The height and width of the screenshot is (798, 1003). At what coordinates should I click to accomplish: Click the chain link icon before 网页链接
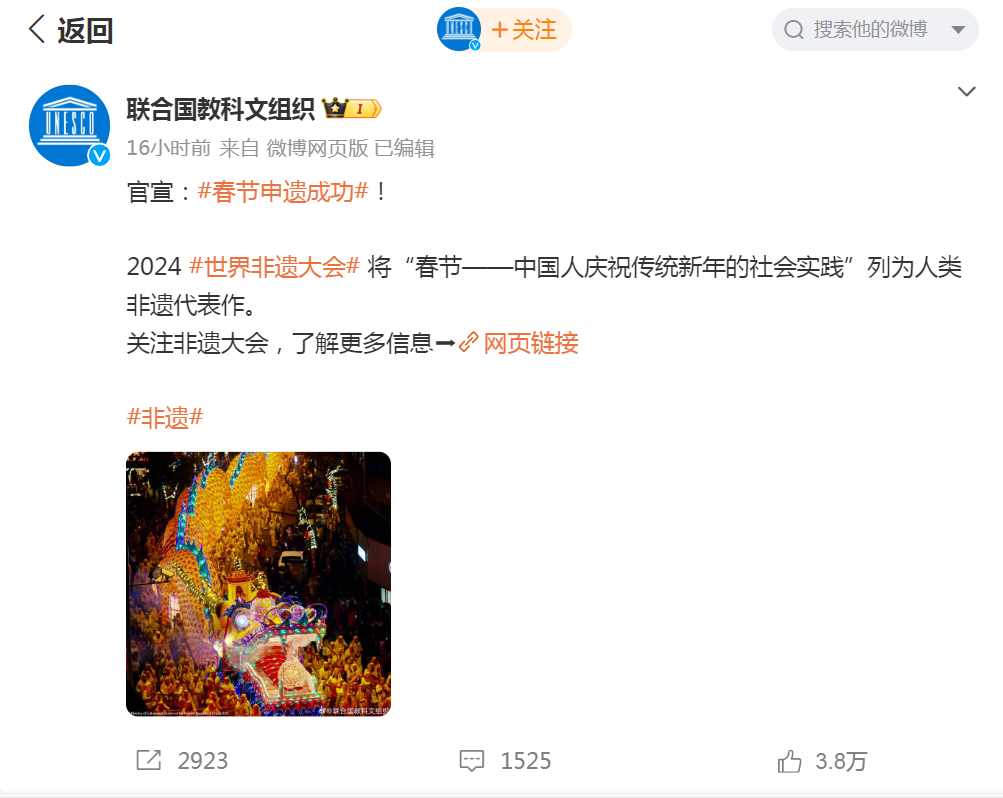coord(469,342)
